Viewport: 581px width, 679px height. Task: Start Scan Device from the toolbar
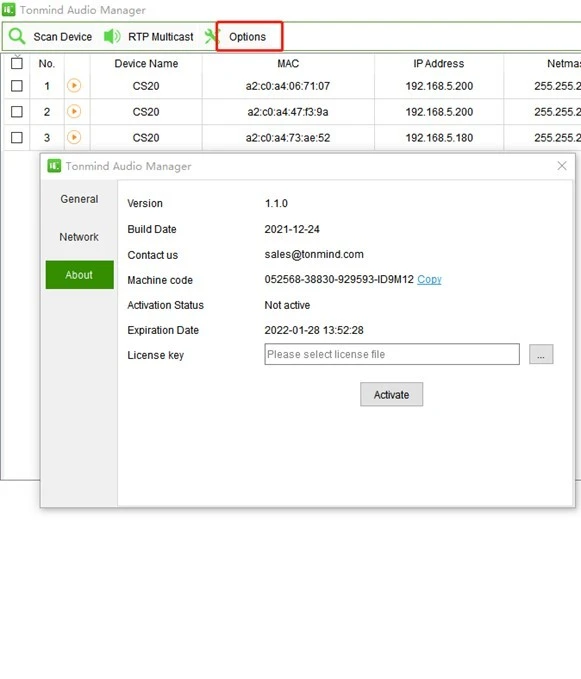click(x=63, y=37)
